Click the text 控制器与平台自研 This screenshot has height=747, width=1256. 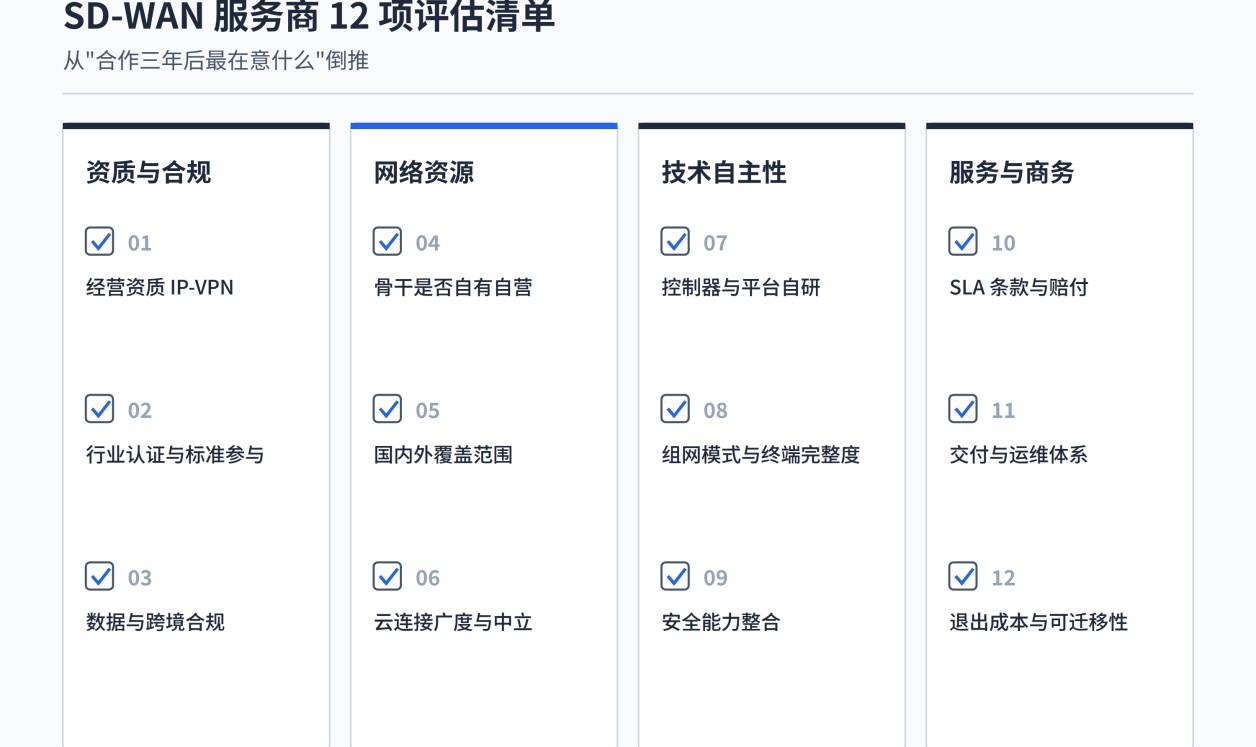[x=741, y=287]
